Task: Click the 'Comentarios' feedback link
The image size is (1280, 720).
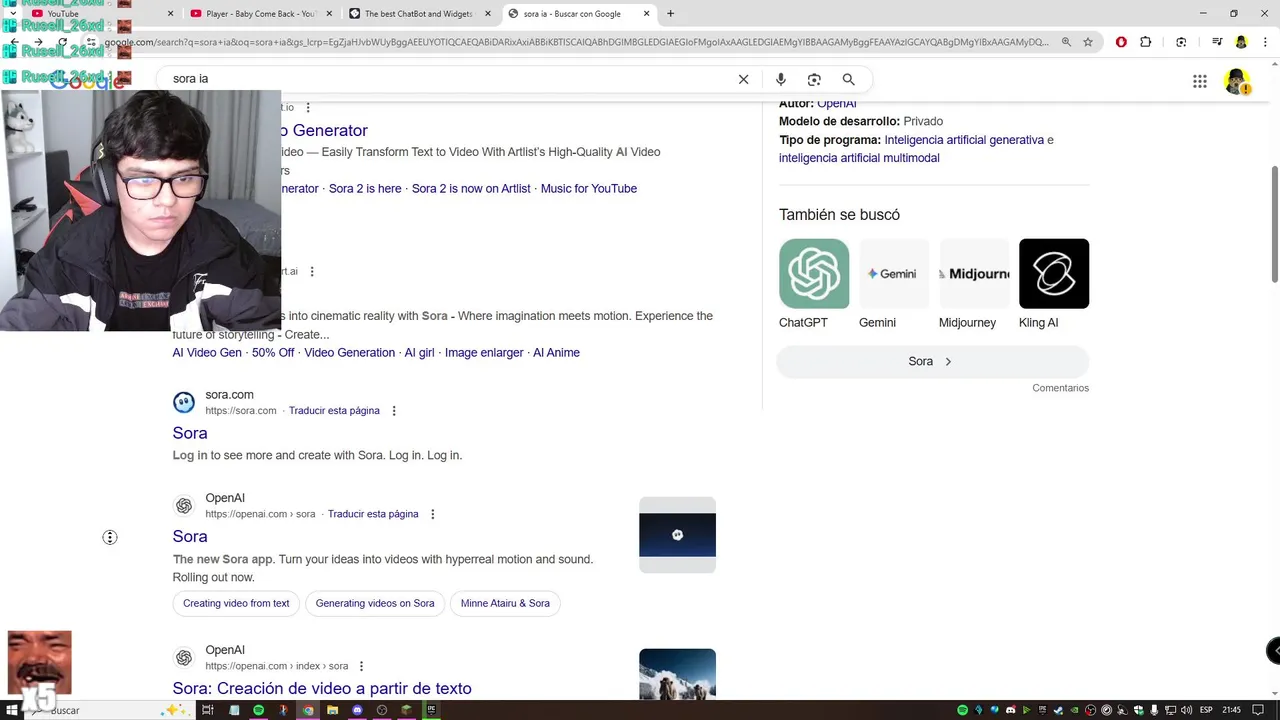Action: [1060, 388]
